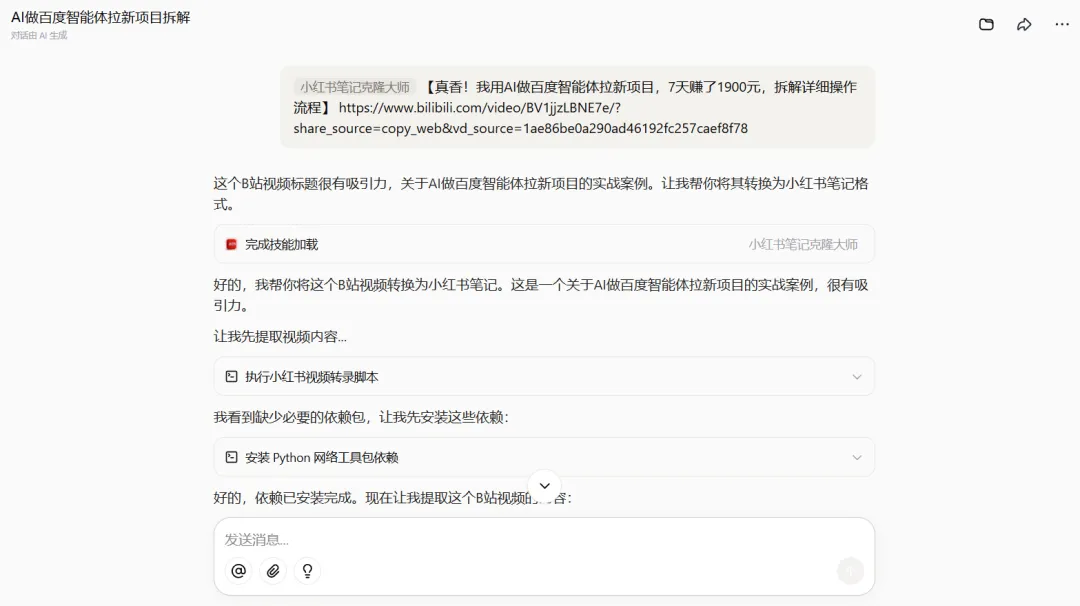Click the round scroll-to-bottom arrow button
1080x606 pixels.
(544, 485)
